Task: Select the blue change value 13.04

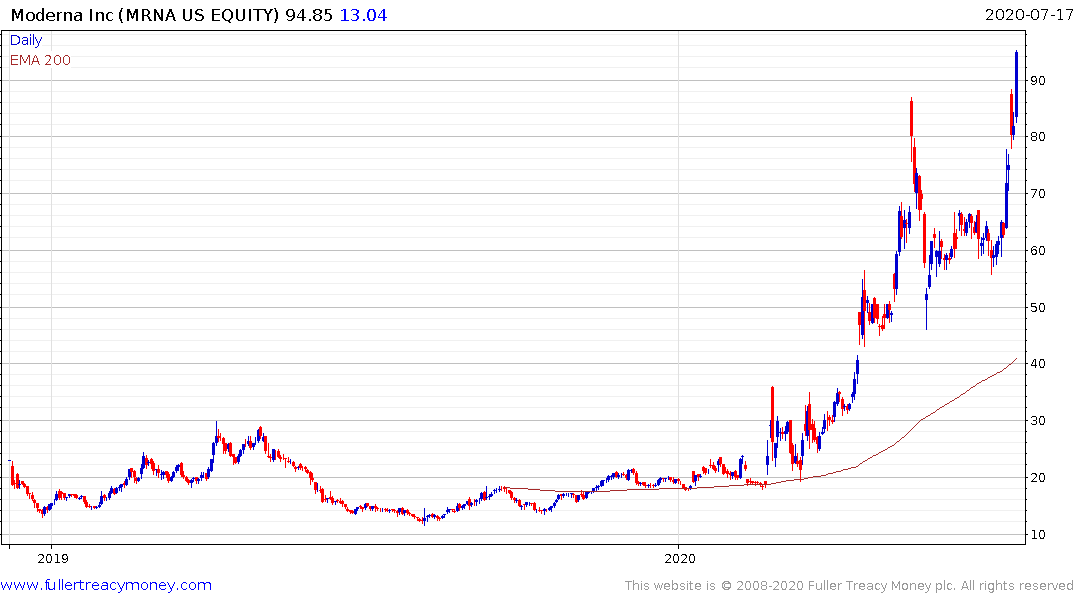Action: click(363, 15)
